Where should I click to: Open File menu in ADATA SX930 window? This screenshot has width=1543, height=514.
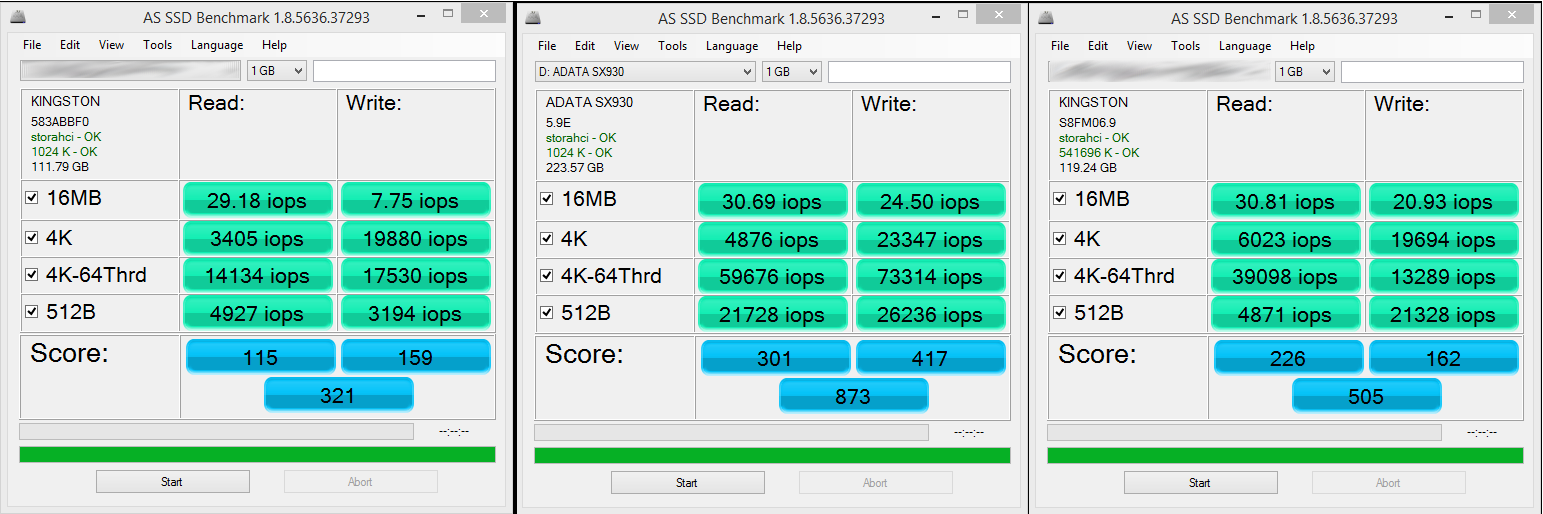[547, 45]
